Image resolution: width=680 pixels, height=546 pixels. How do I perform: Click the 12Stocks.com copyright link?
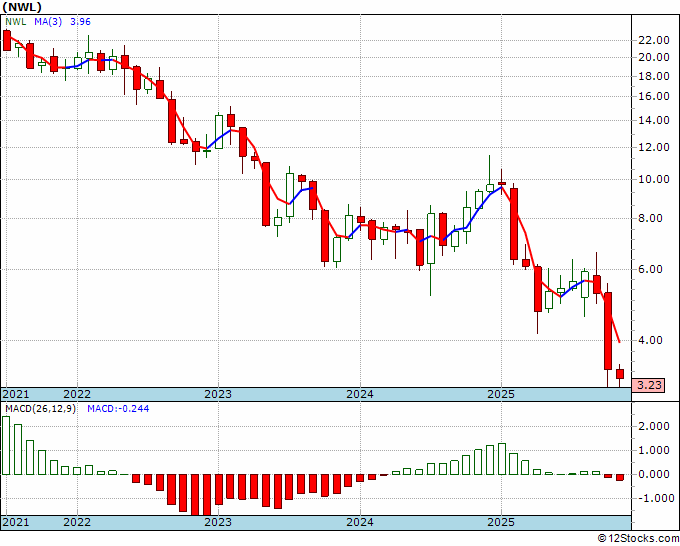pos(638,539)
